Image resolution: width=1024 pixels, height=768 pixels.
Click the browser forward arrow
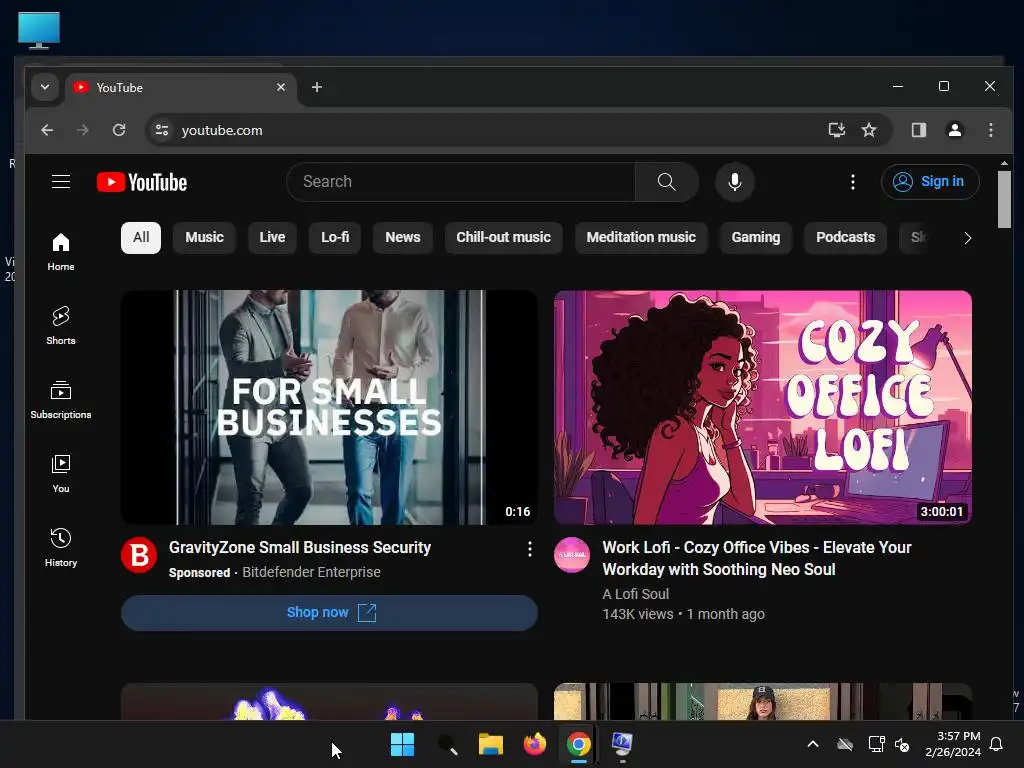click(82, 130)
